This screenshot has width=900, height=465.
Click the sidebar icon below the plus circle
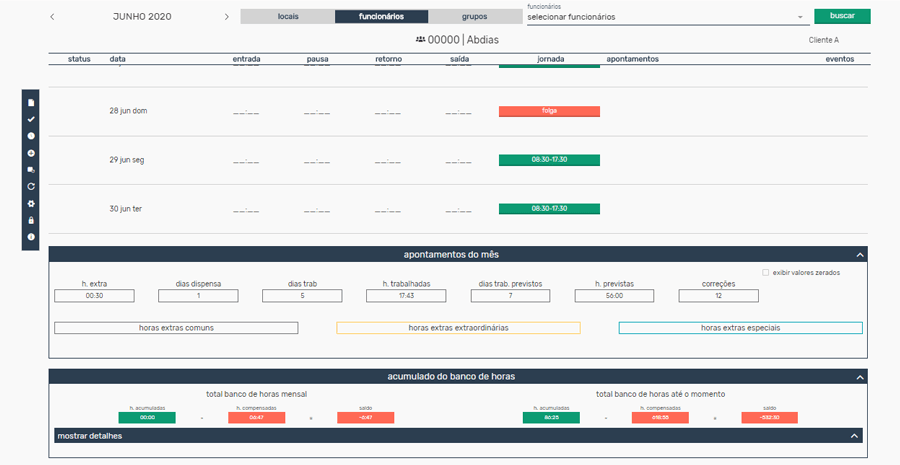coord(31,170)
